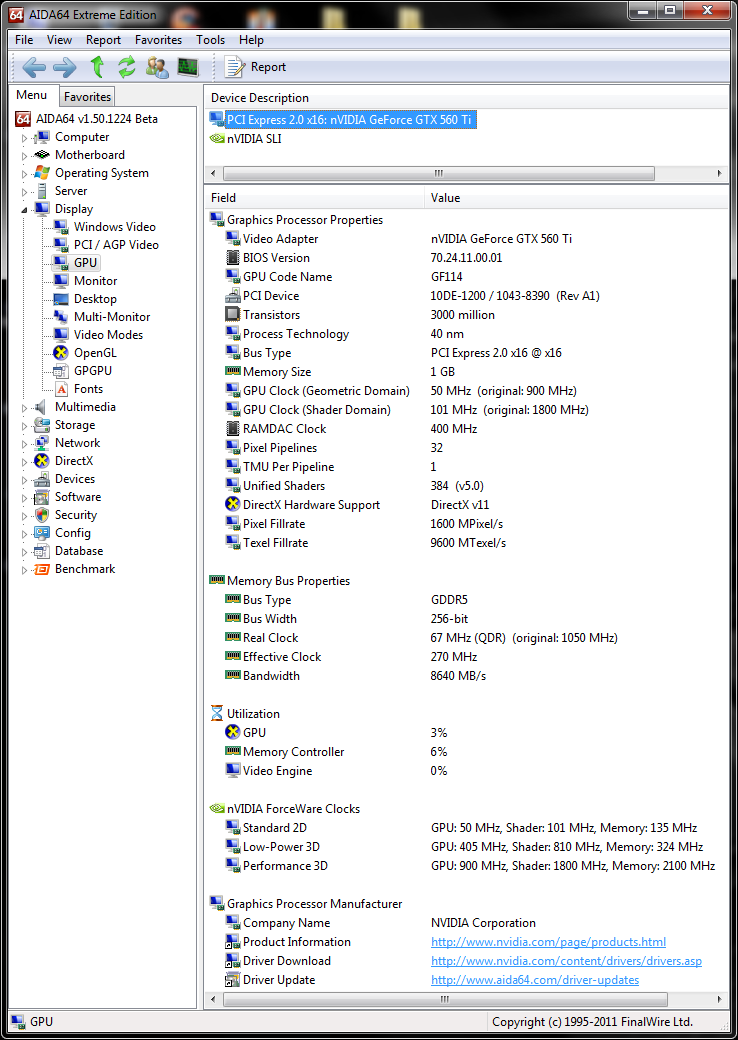Select the Operating System tree icon

[x=42, y=173]
